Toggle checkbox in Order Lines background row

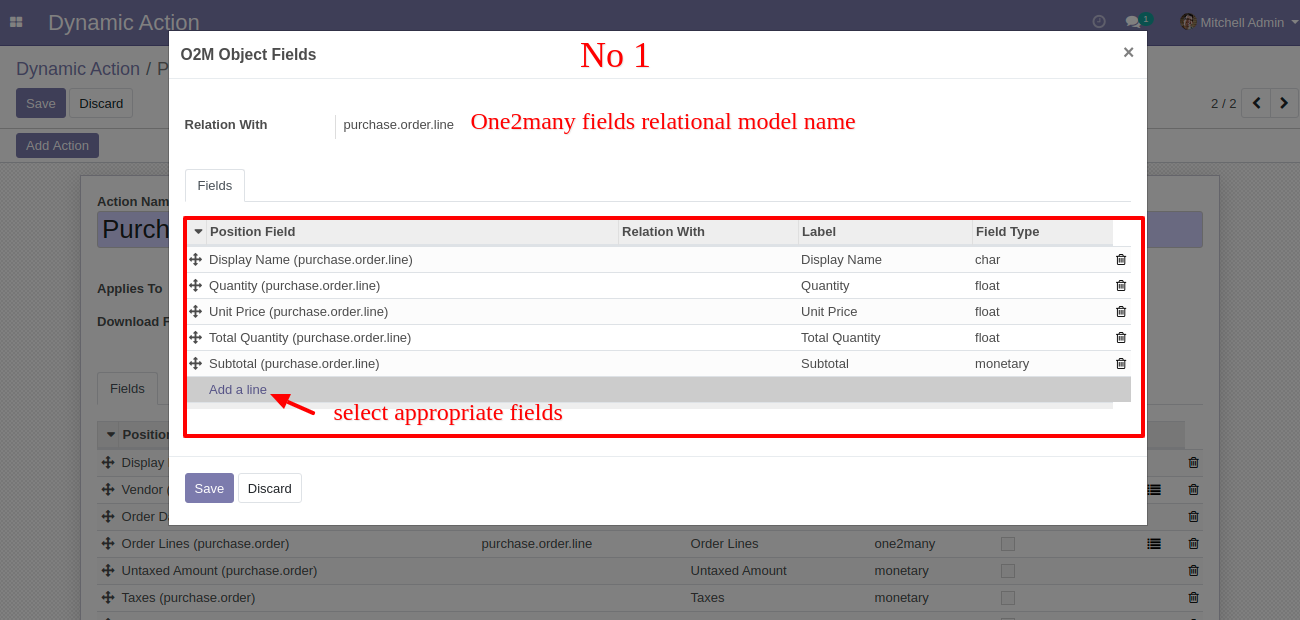[1008, 544]
